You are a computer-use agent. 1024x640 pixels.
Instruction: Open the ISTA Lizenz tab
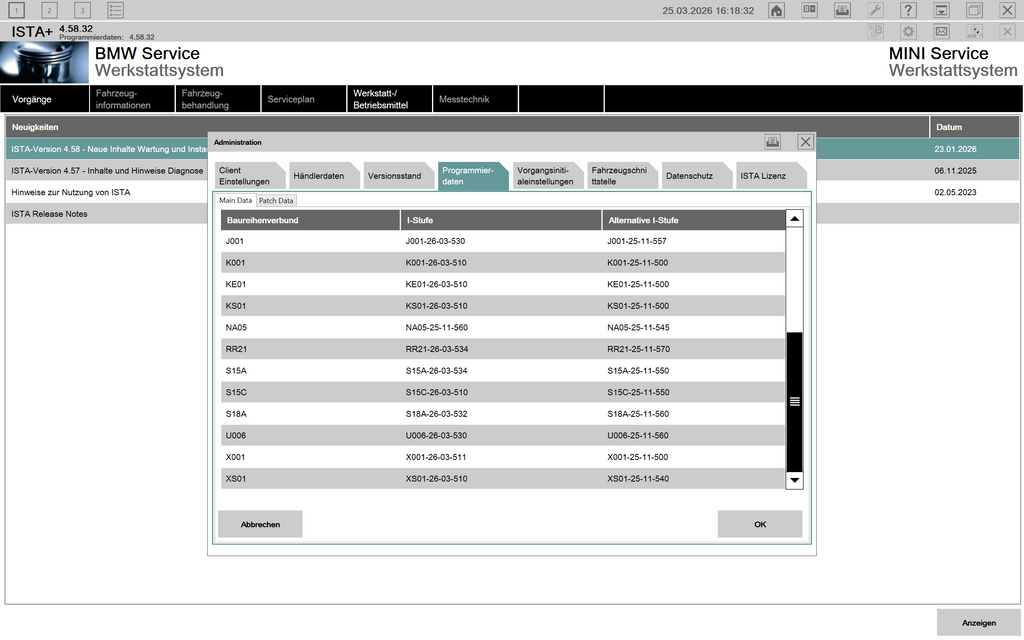tap(766, 176)
